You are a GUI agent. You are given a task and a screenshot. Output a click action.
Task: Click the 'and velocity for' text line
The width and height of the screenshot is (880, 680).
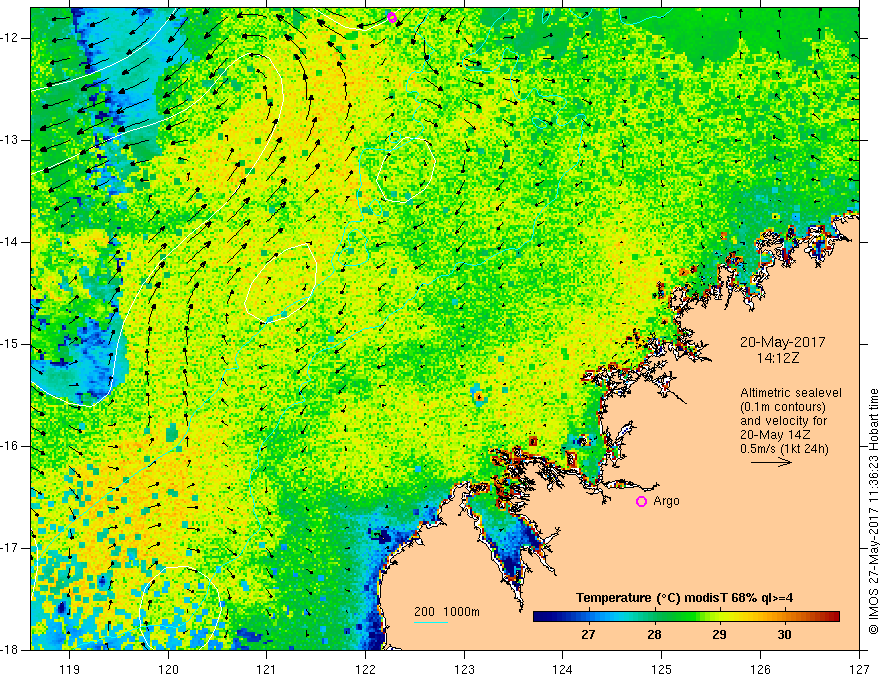pos(783,421)
